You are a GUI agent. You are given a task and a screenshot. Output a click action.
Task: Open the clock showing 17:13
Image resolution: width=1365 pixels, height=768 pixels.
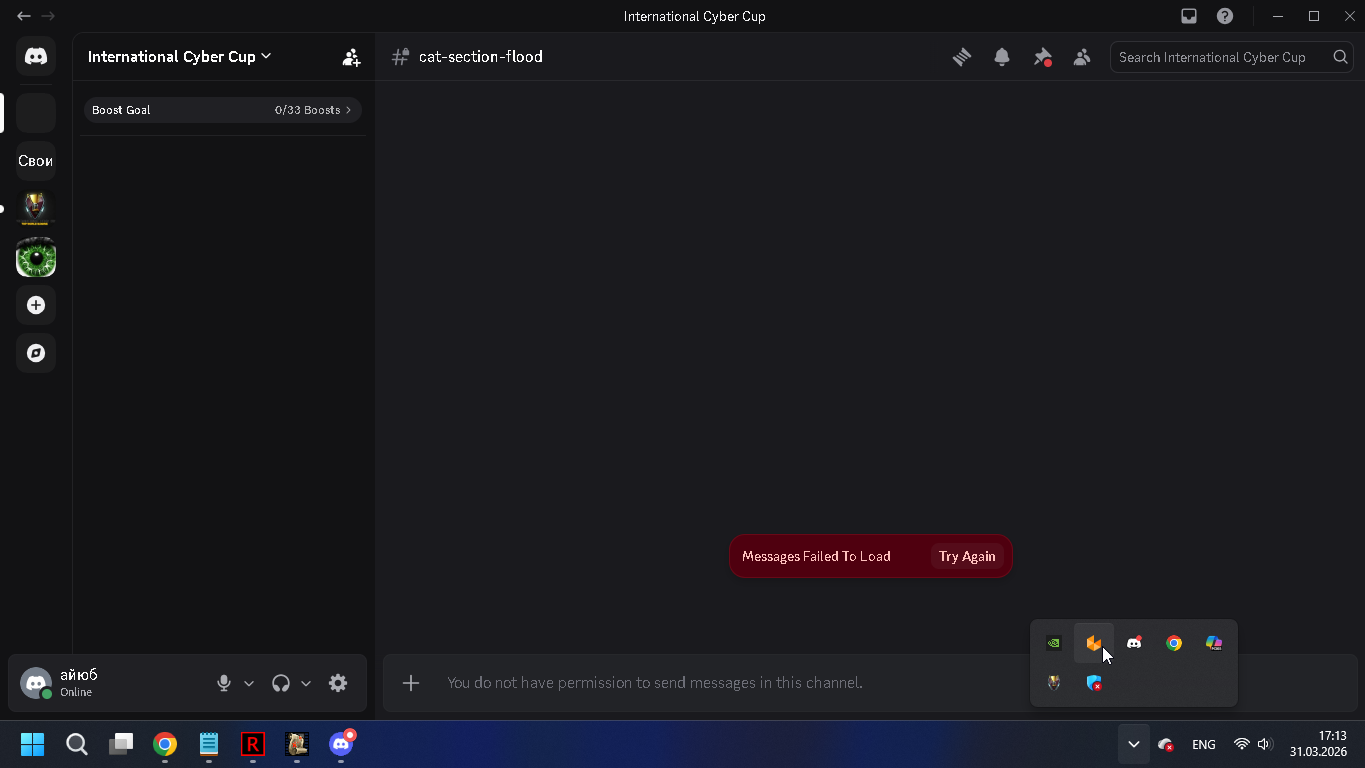(x=1318, y=744)
